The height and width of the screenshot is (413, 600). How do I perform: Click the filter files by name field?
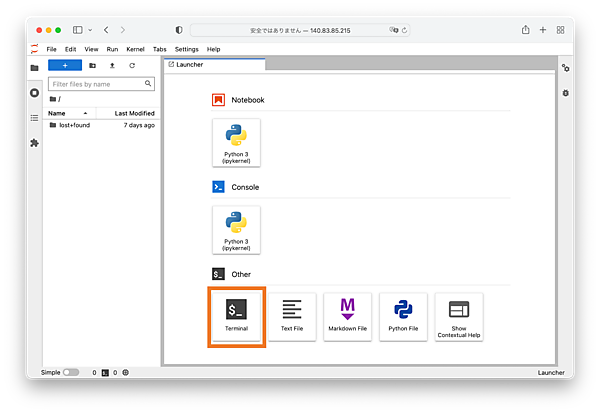pos(104,84)
